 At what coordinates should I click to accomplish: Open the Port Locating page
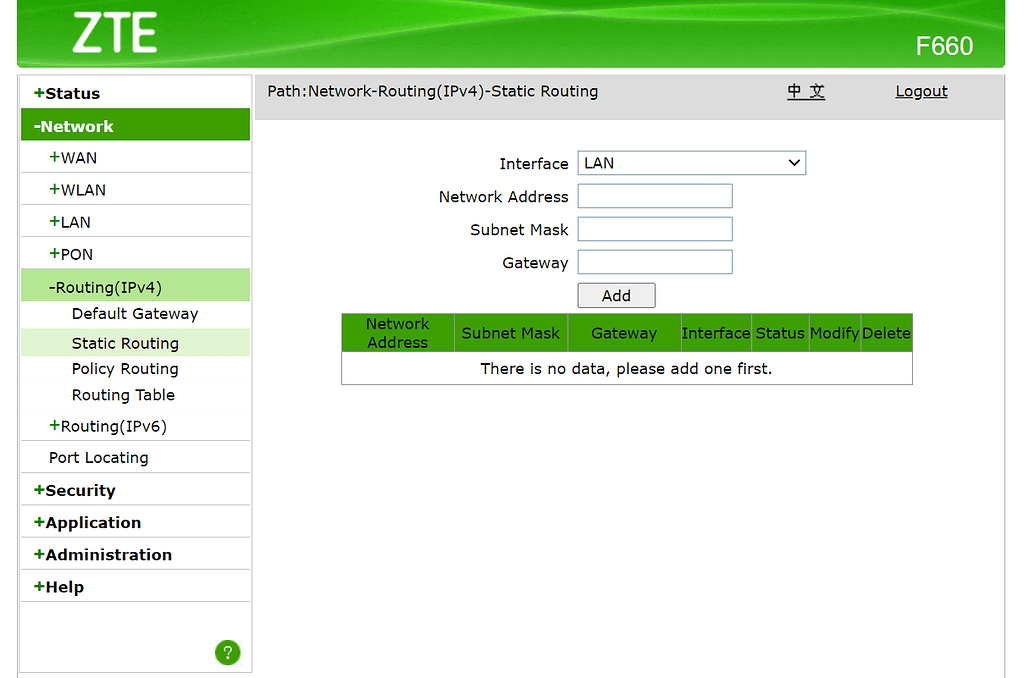[99, 458]
